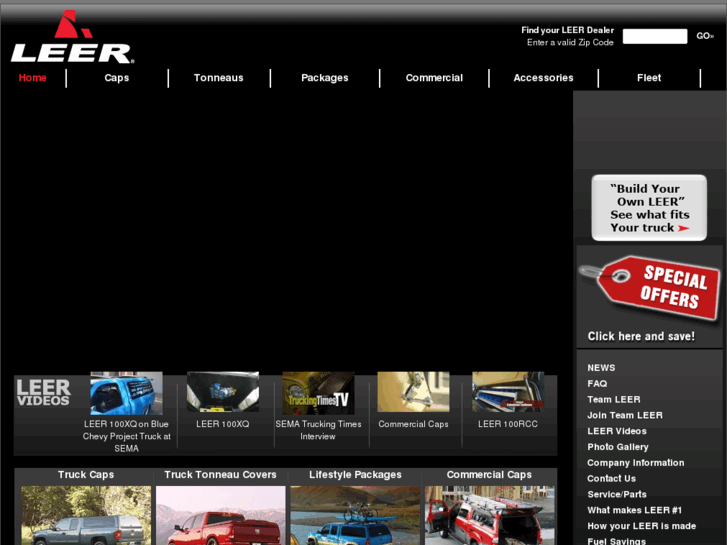
Task: Open the Tonneaus menu
Action: (x=218, y=78)
